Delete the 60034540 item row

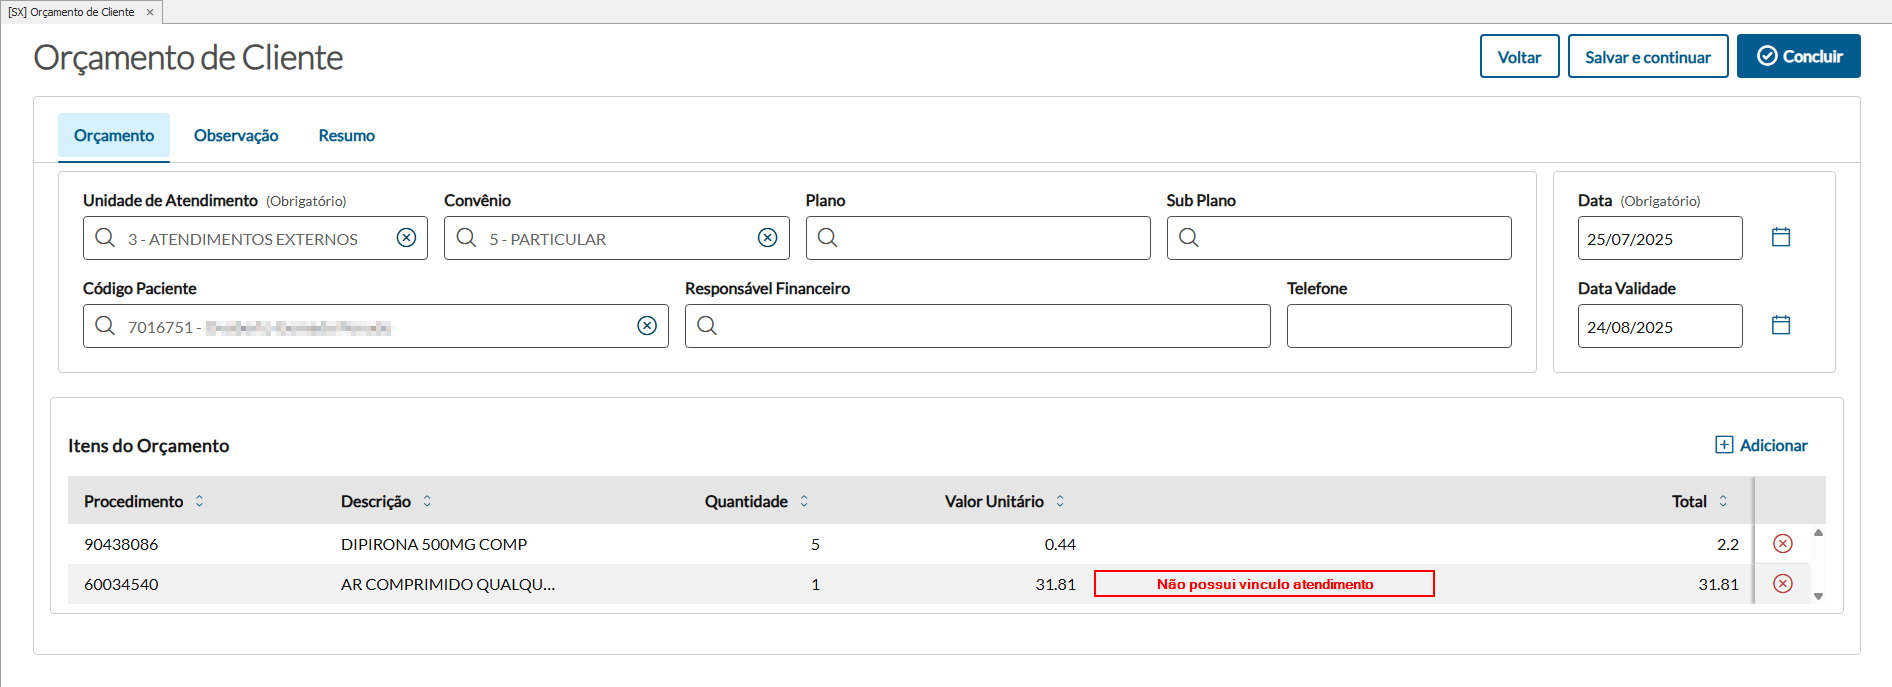tap(1782, 584)
